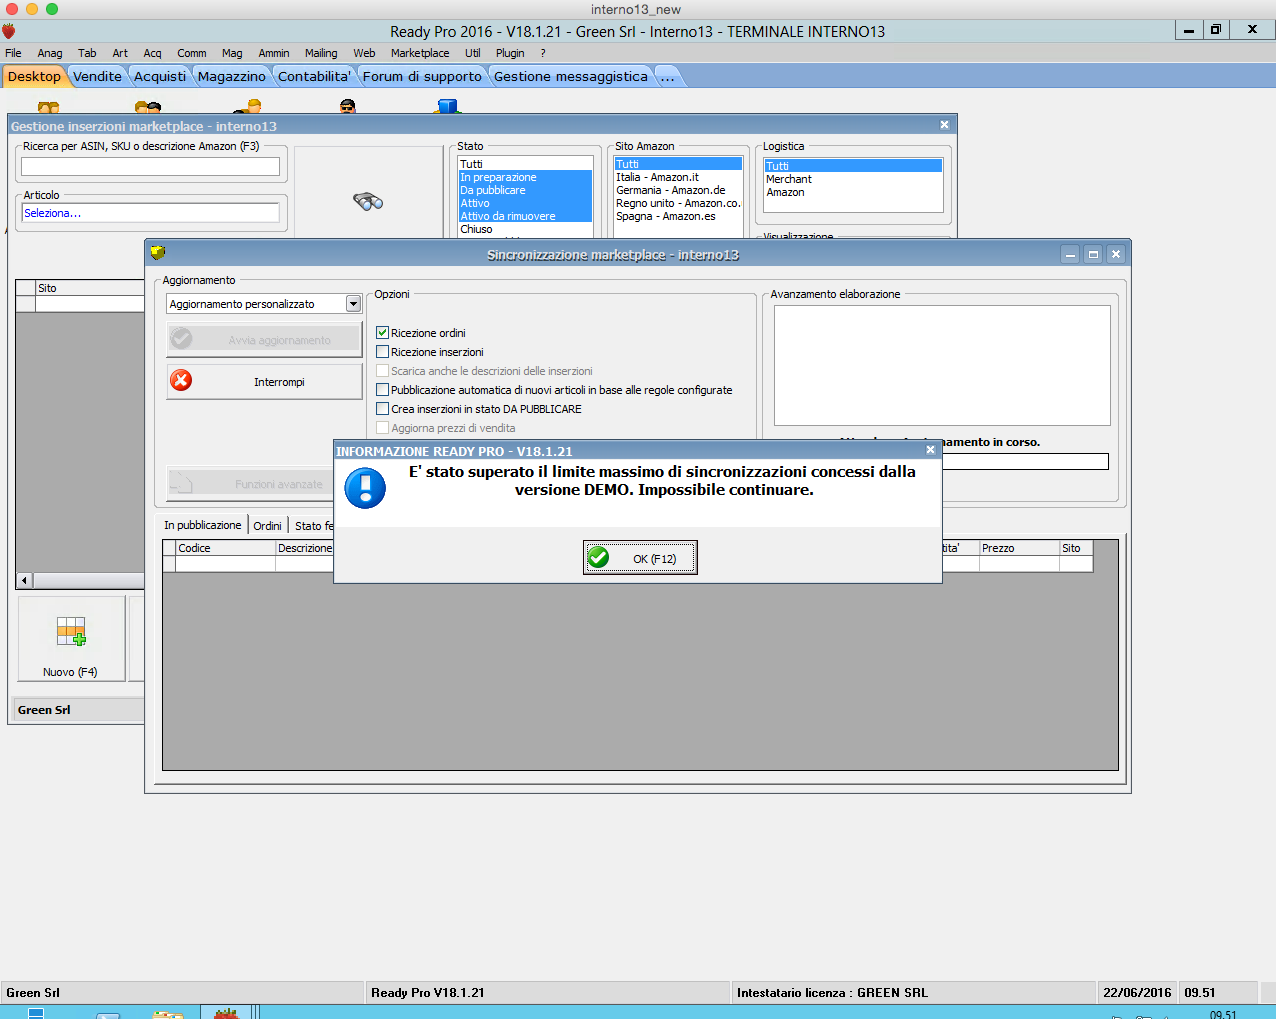The image size is (1276, 1019).
Task: Open the Aggiornamento personalizzato dropdown
Action: pyautogui.click(x=353, y=304)
